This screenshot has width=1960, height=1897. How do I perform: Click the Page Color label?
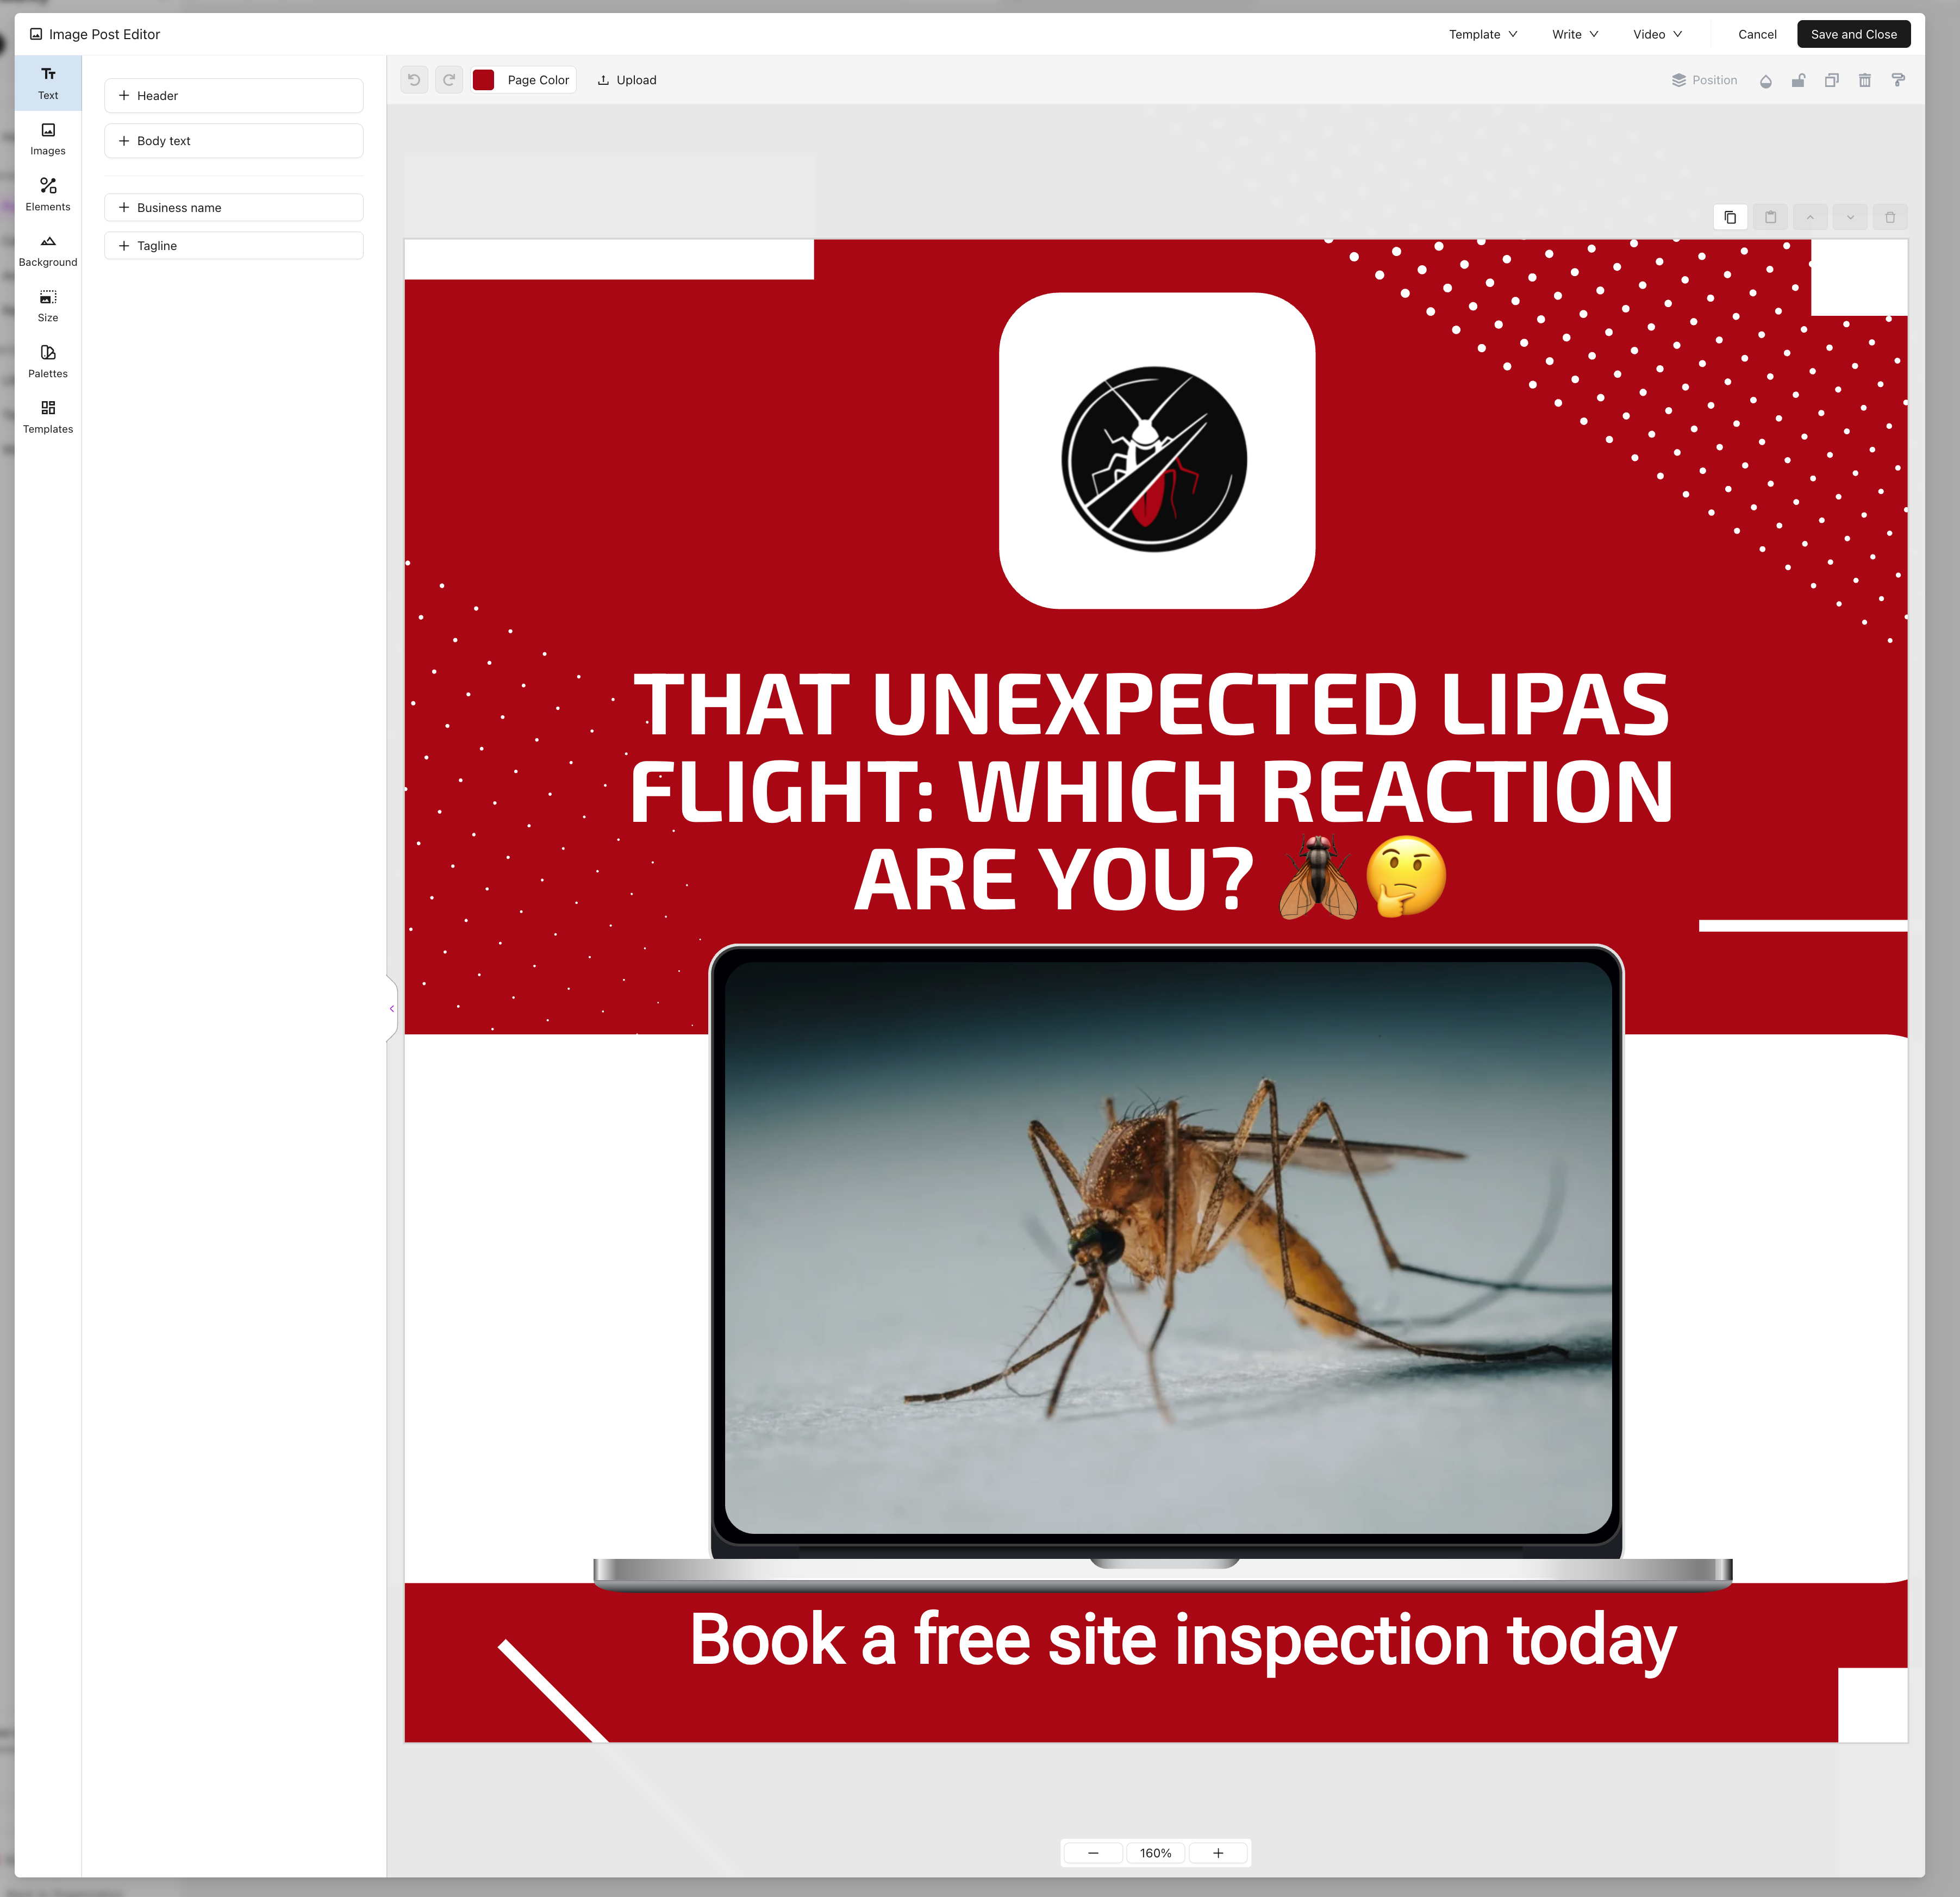538,80
